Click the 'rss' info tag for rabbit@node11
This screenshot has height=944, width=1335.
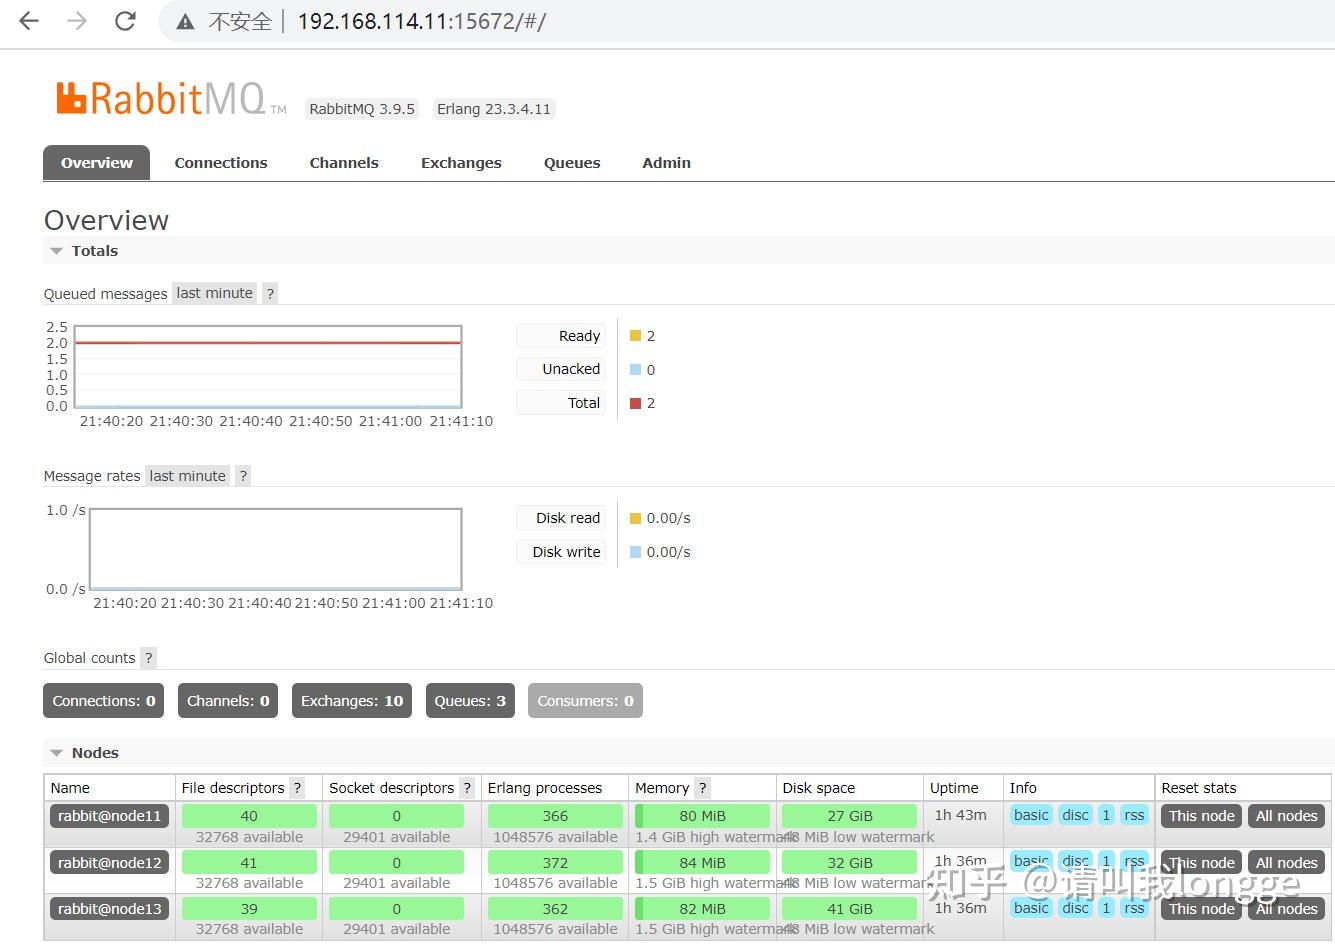(1134, 815)
